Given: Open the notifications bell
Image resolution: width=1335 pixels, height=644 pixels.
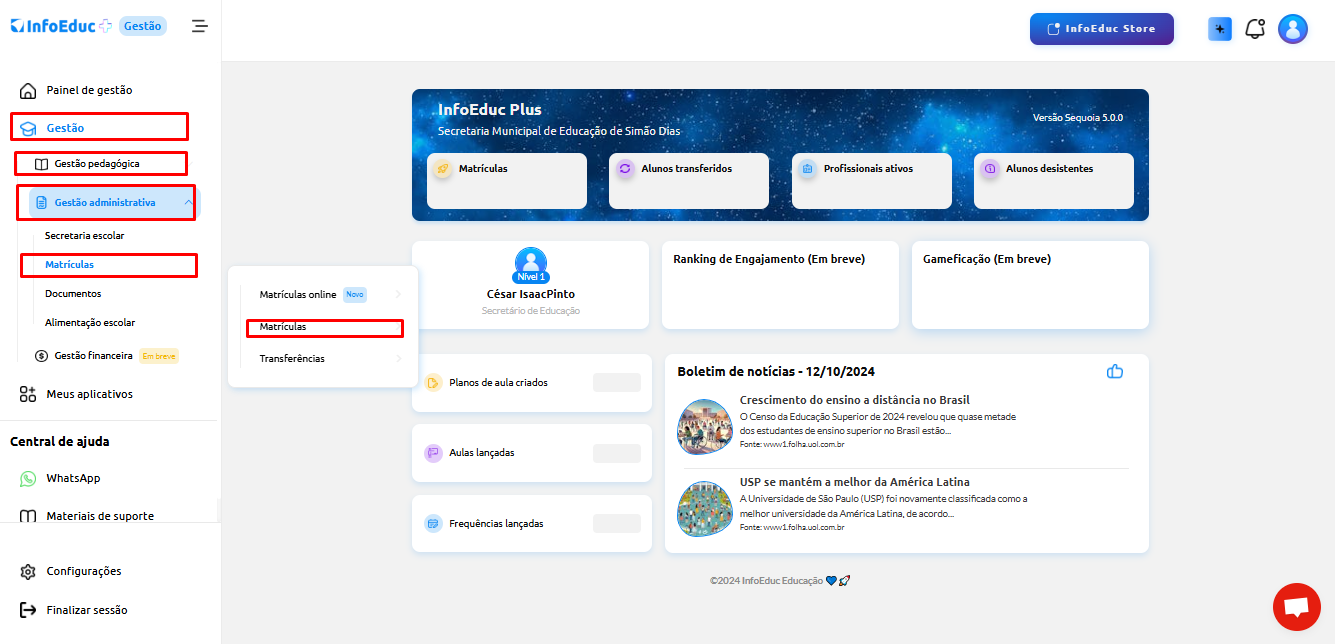Looking at the screenshot, I should click(x=1255, y=29).
